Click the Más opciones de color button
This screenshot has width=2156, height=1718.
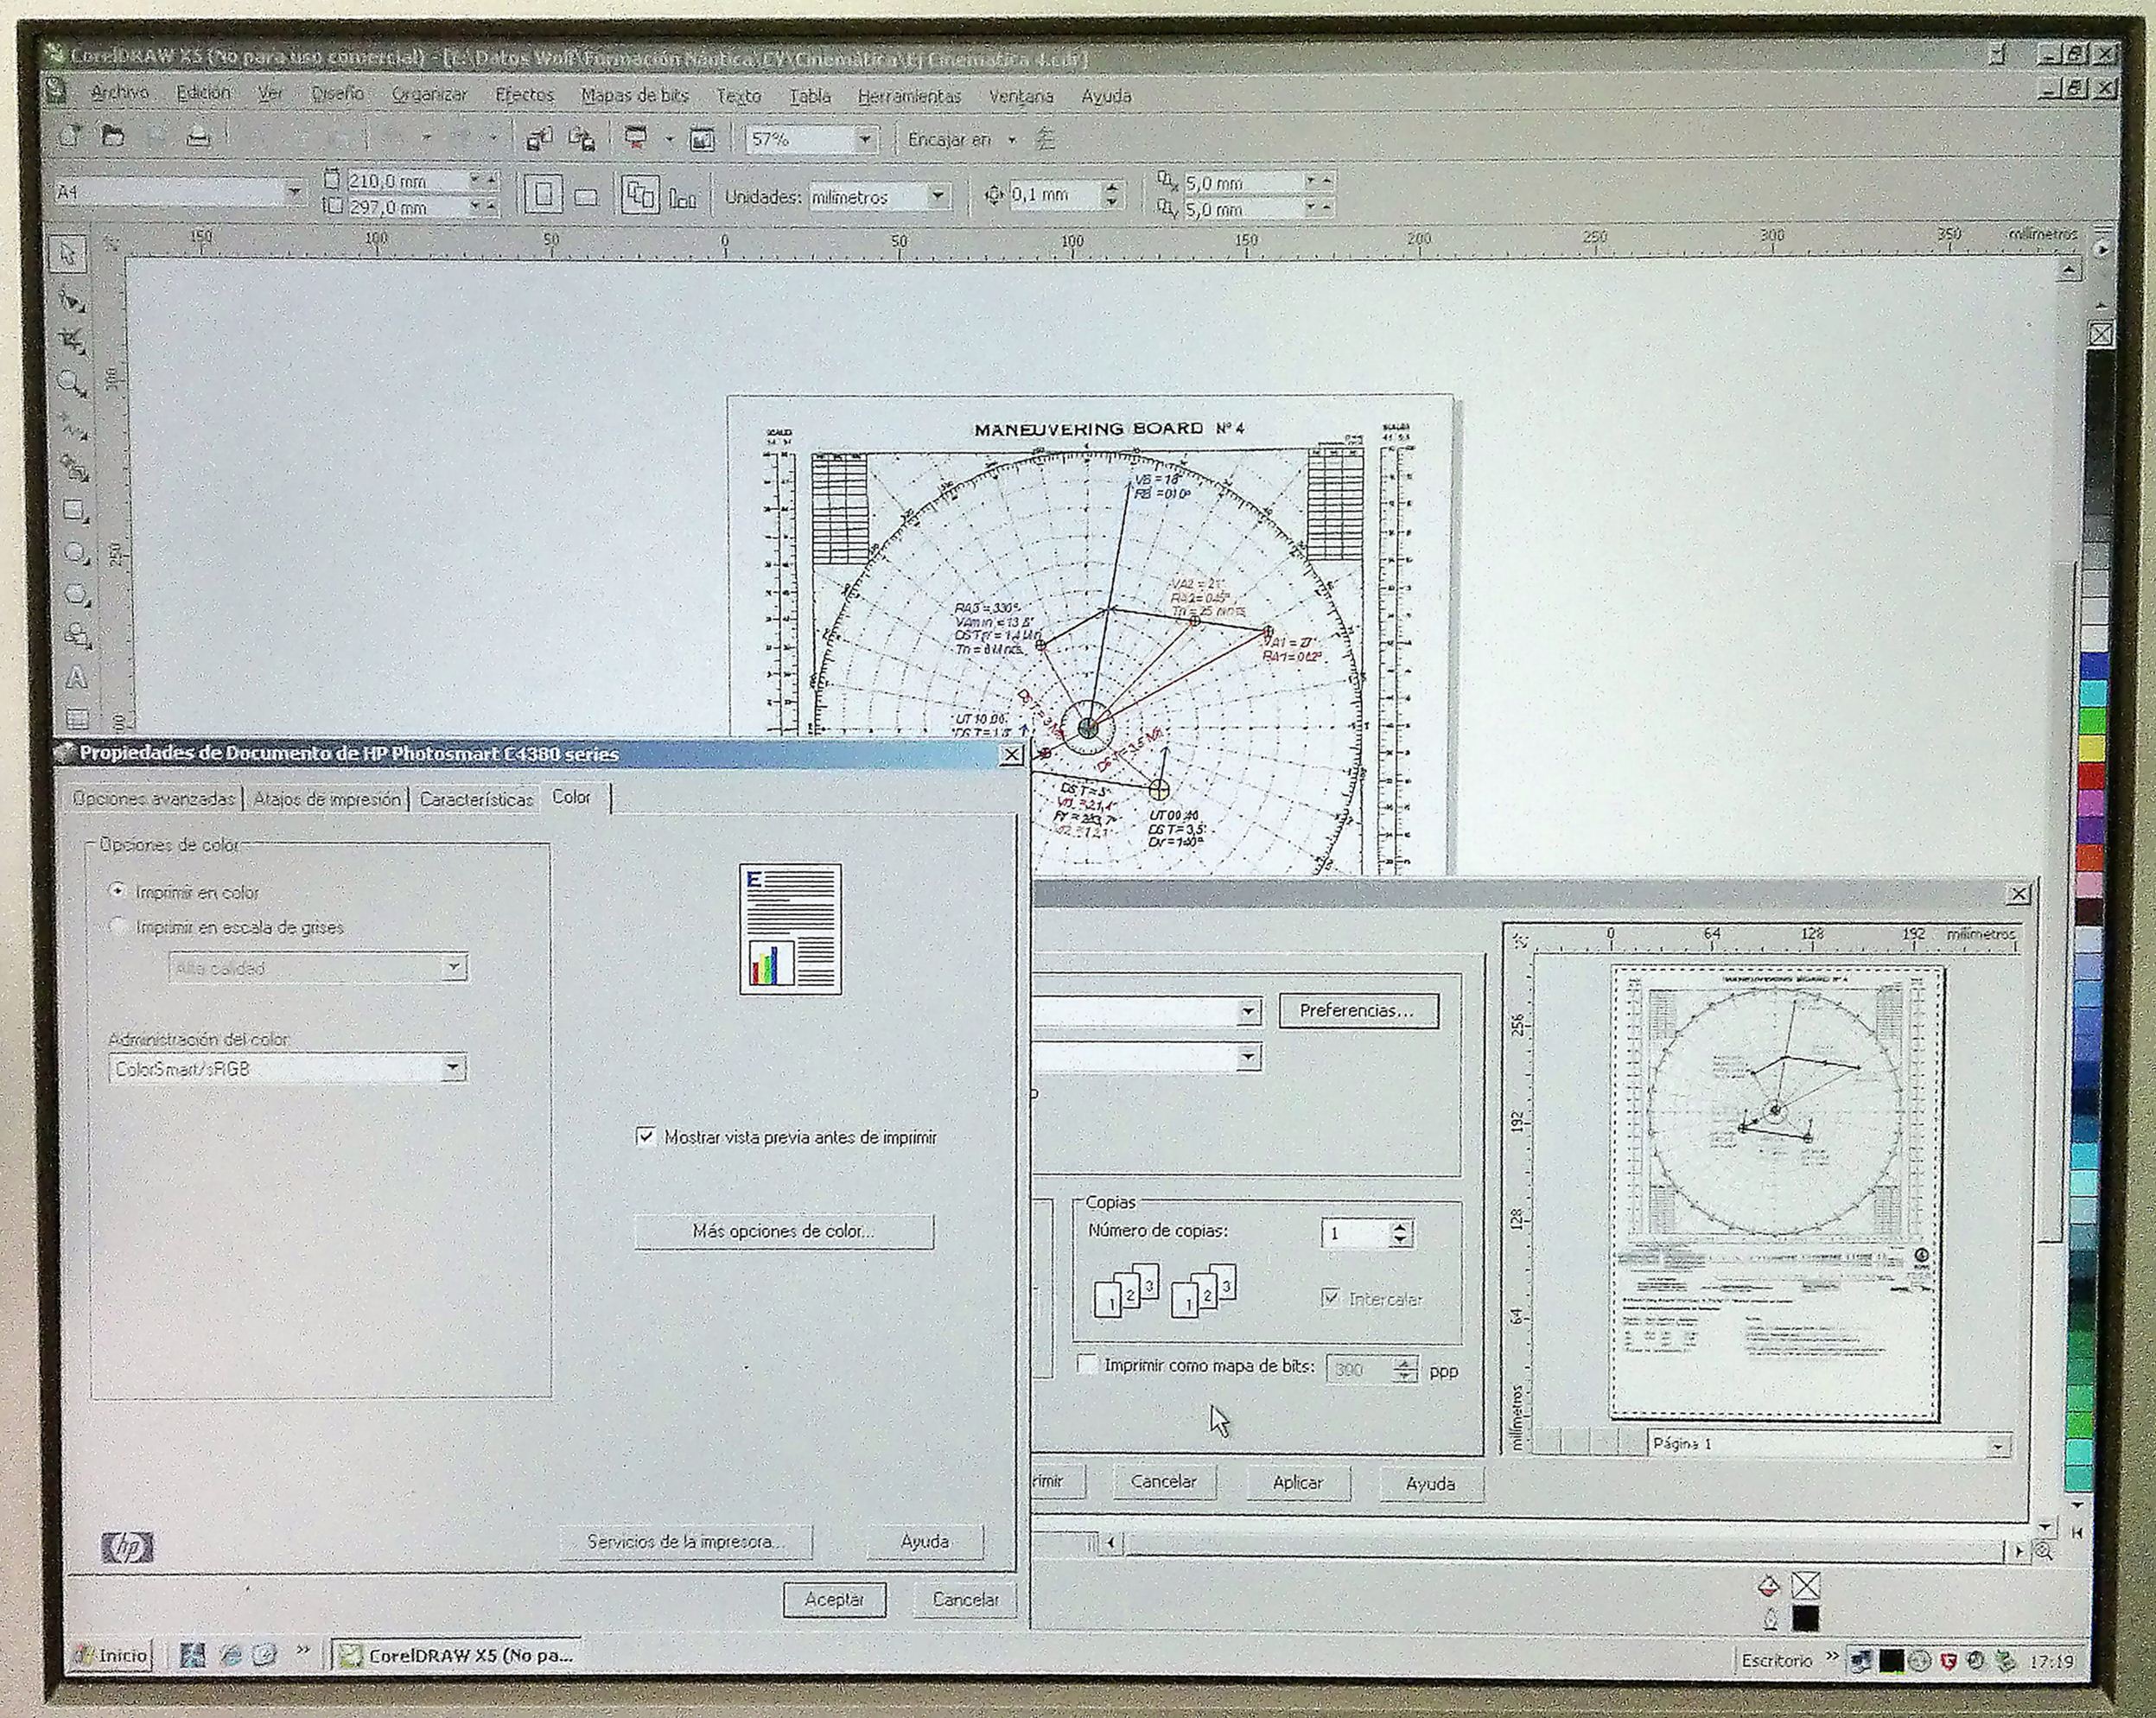point(783,1231)
